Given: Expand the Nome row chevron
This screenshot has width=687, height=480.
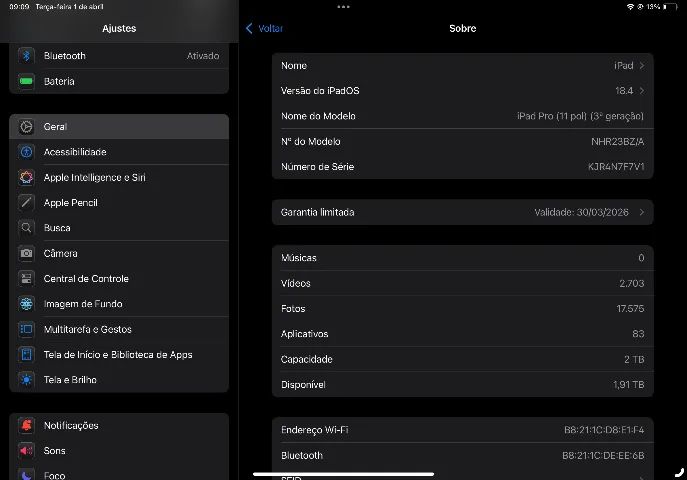Looking at the screenshot, I should pos(642,66).
